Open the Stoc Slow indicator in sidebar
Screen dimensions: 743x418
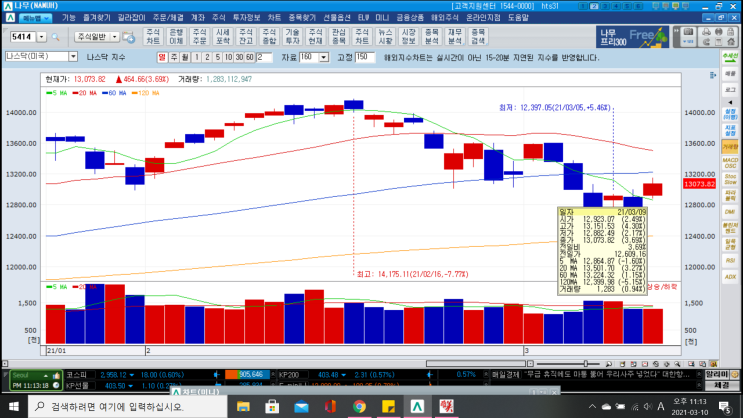pyautogui.click(x=730, y=179)
